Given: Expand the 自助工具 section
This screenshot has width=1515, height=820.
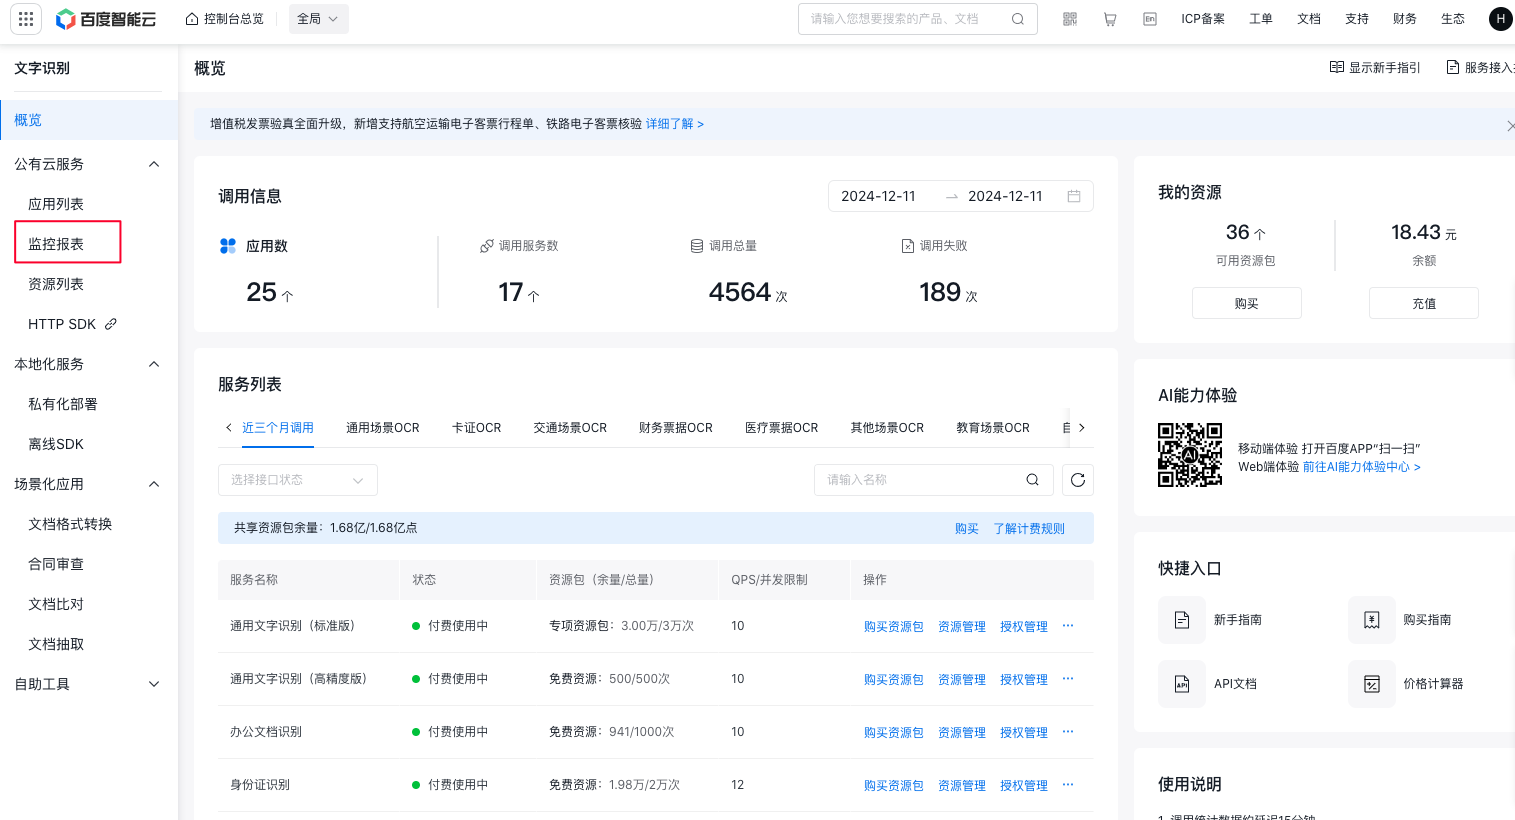Looking at the screenshot, I should coord(154,684).
